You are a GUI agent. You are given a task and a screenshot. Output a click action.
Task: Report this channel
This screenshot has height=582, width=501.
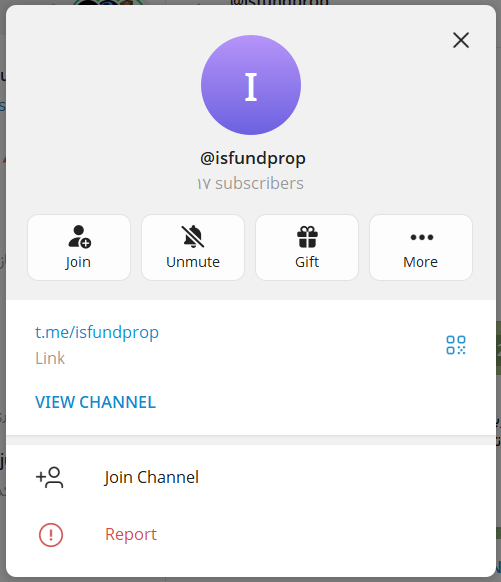pos(251,534)
